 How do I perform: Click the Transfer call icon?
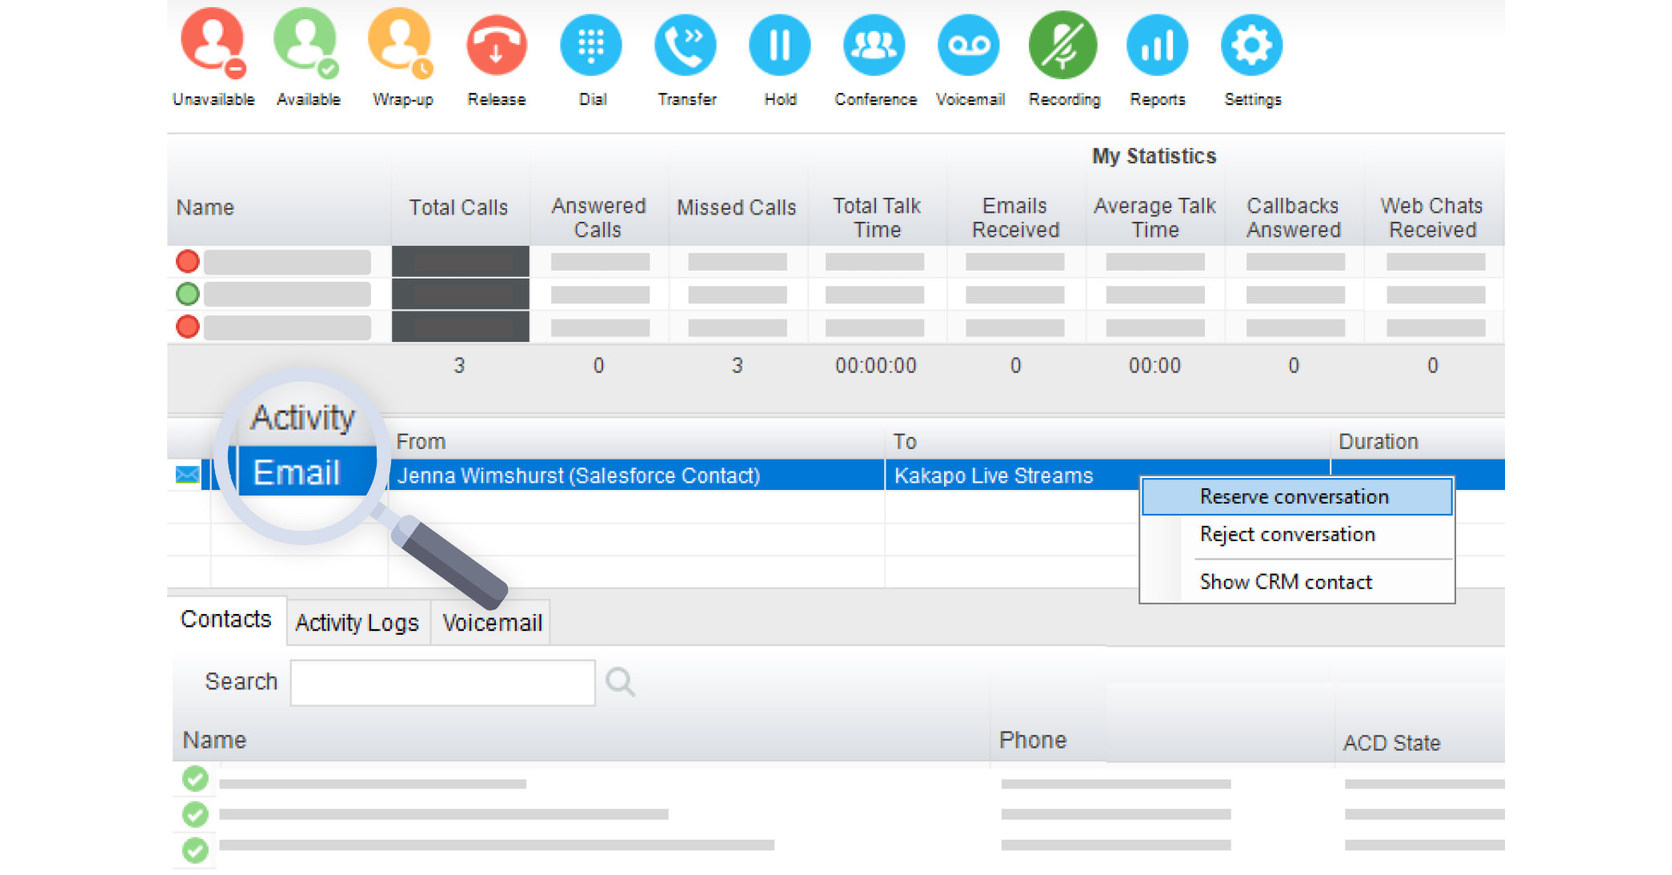tap(686, 45)
